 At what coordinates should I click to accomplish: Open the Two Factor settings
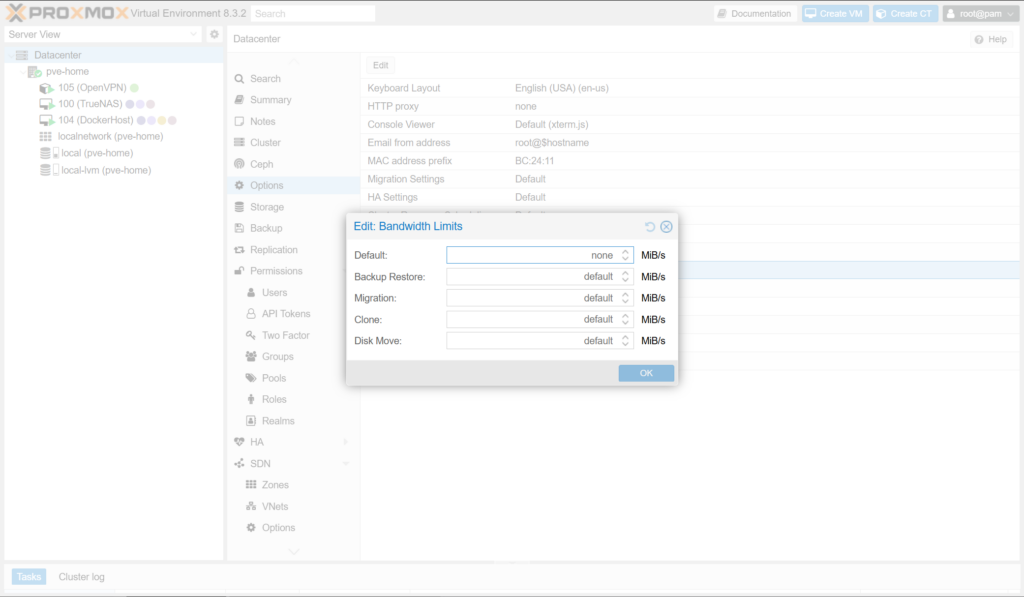pyautogui.click(x=285, y=335)
